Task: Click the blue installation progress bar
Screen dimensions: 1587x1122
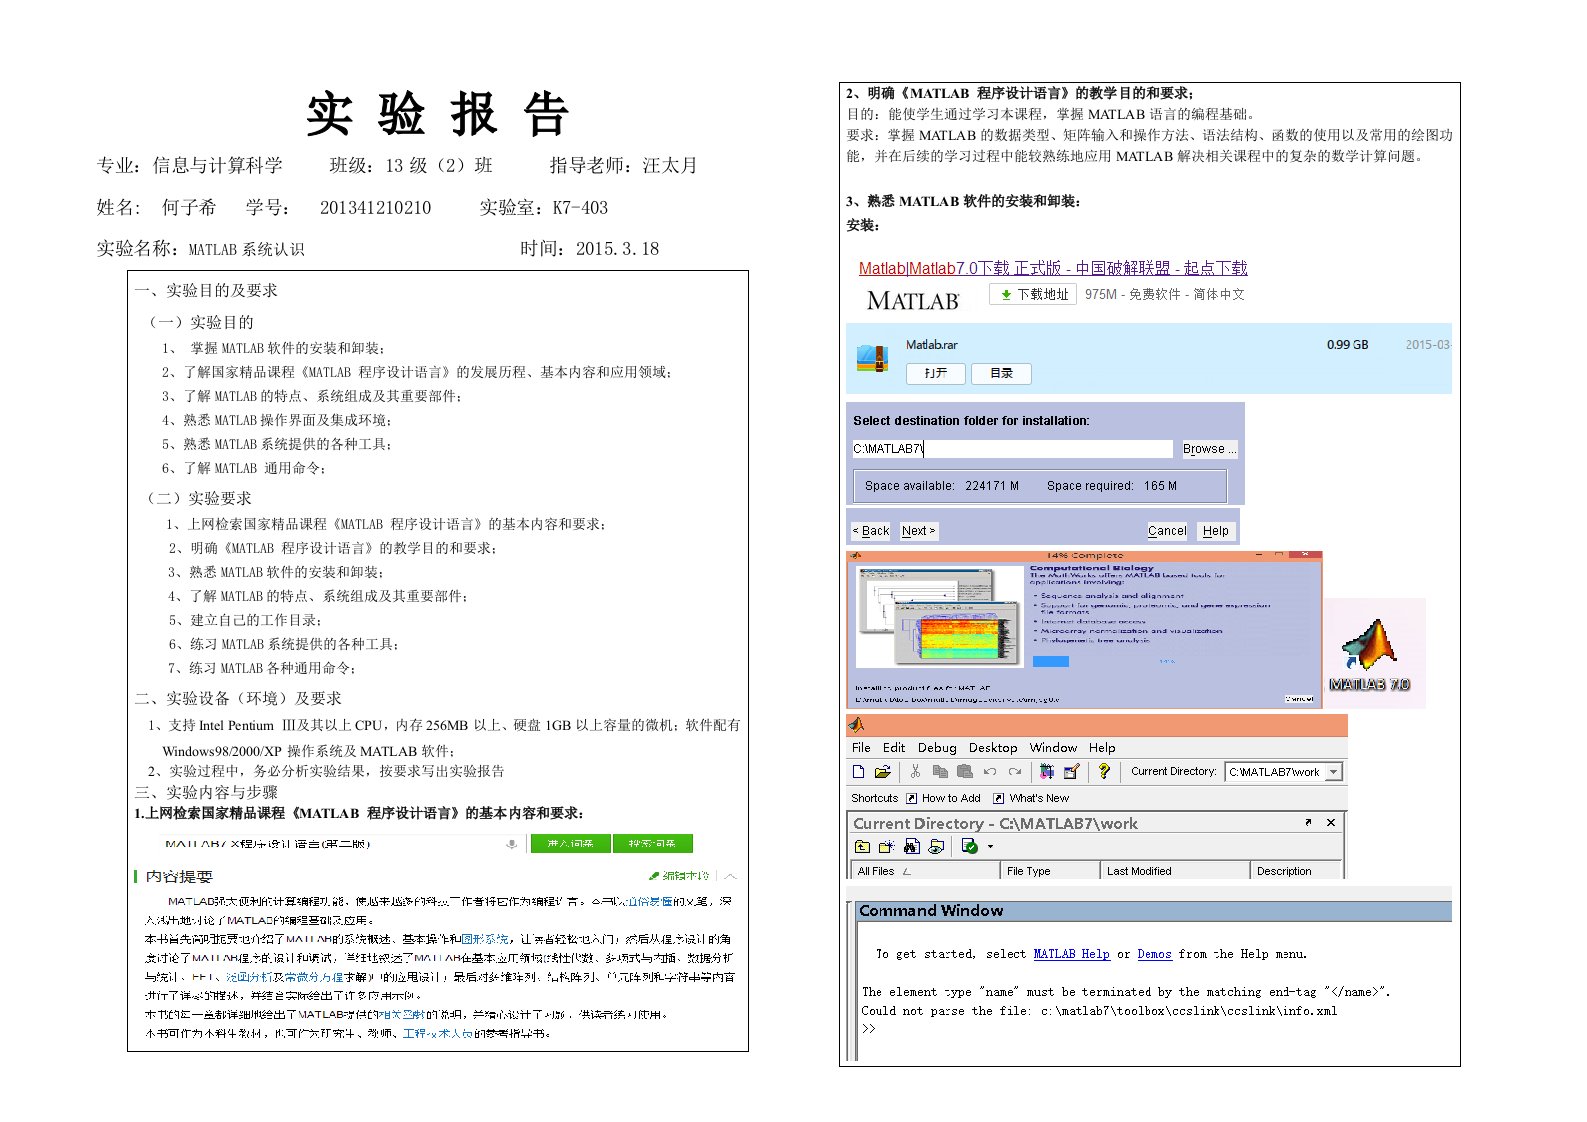Action: 1050,661
